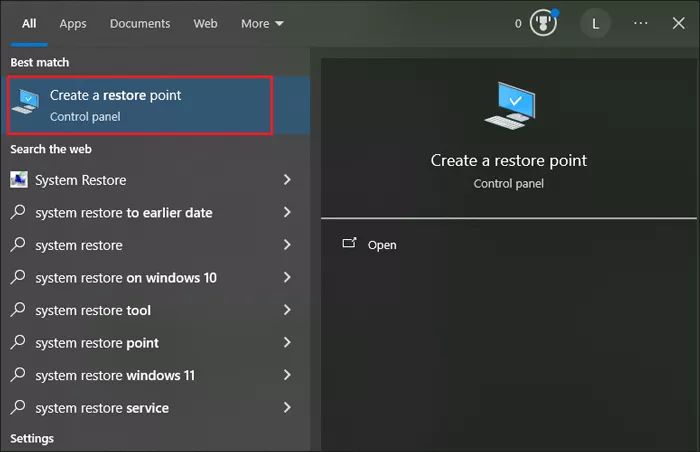
Task: Switch to the Apps tab
Action: pos(73,23)
